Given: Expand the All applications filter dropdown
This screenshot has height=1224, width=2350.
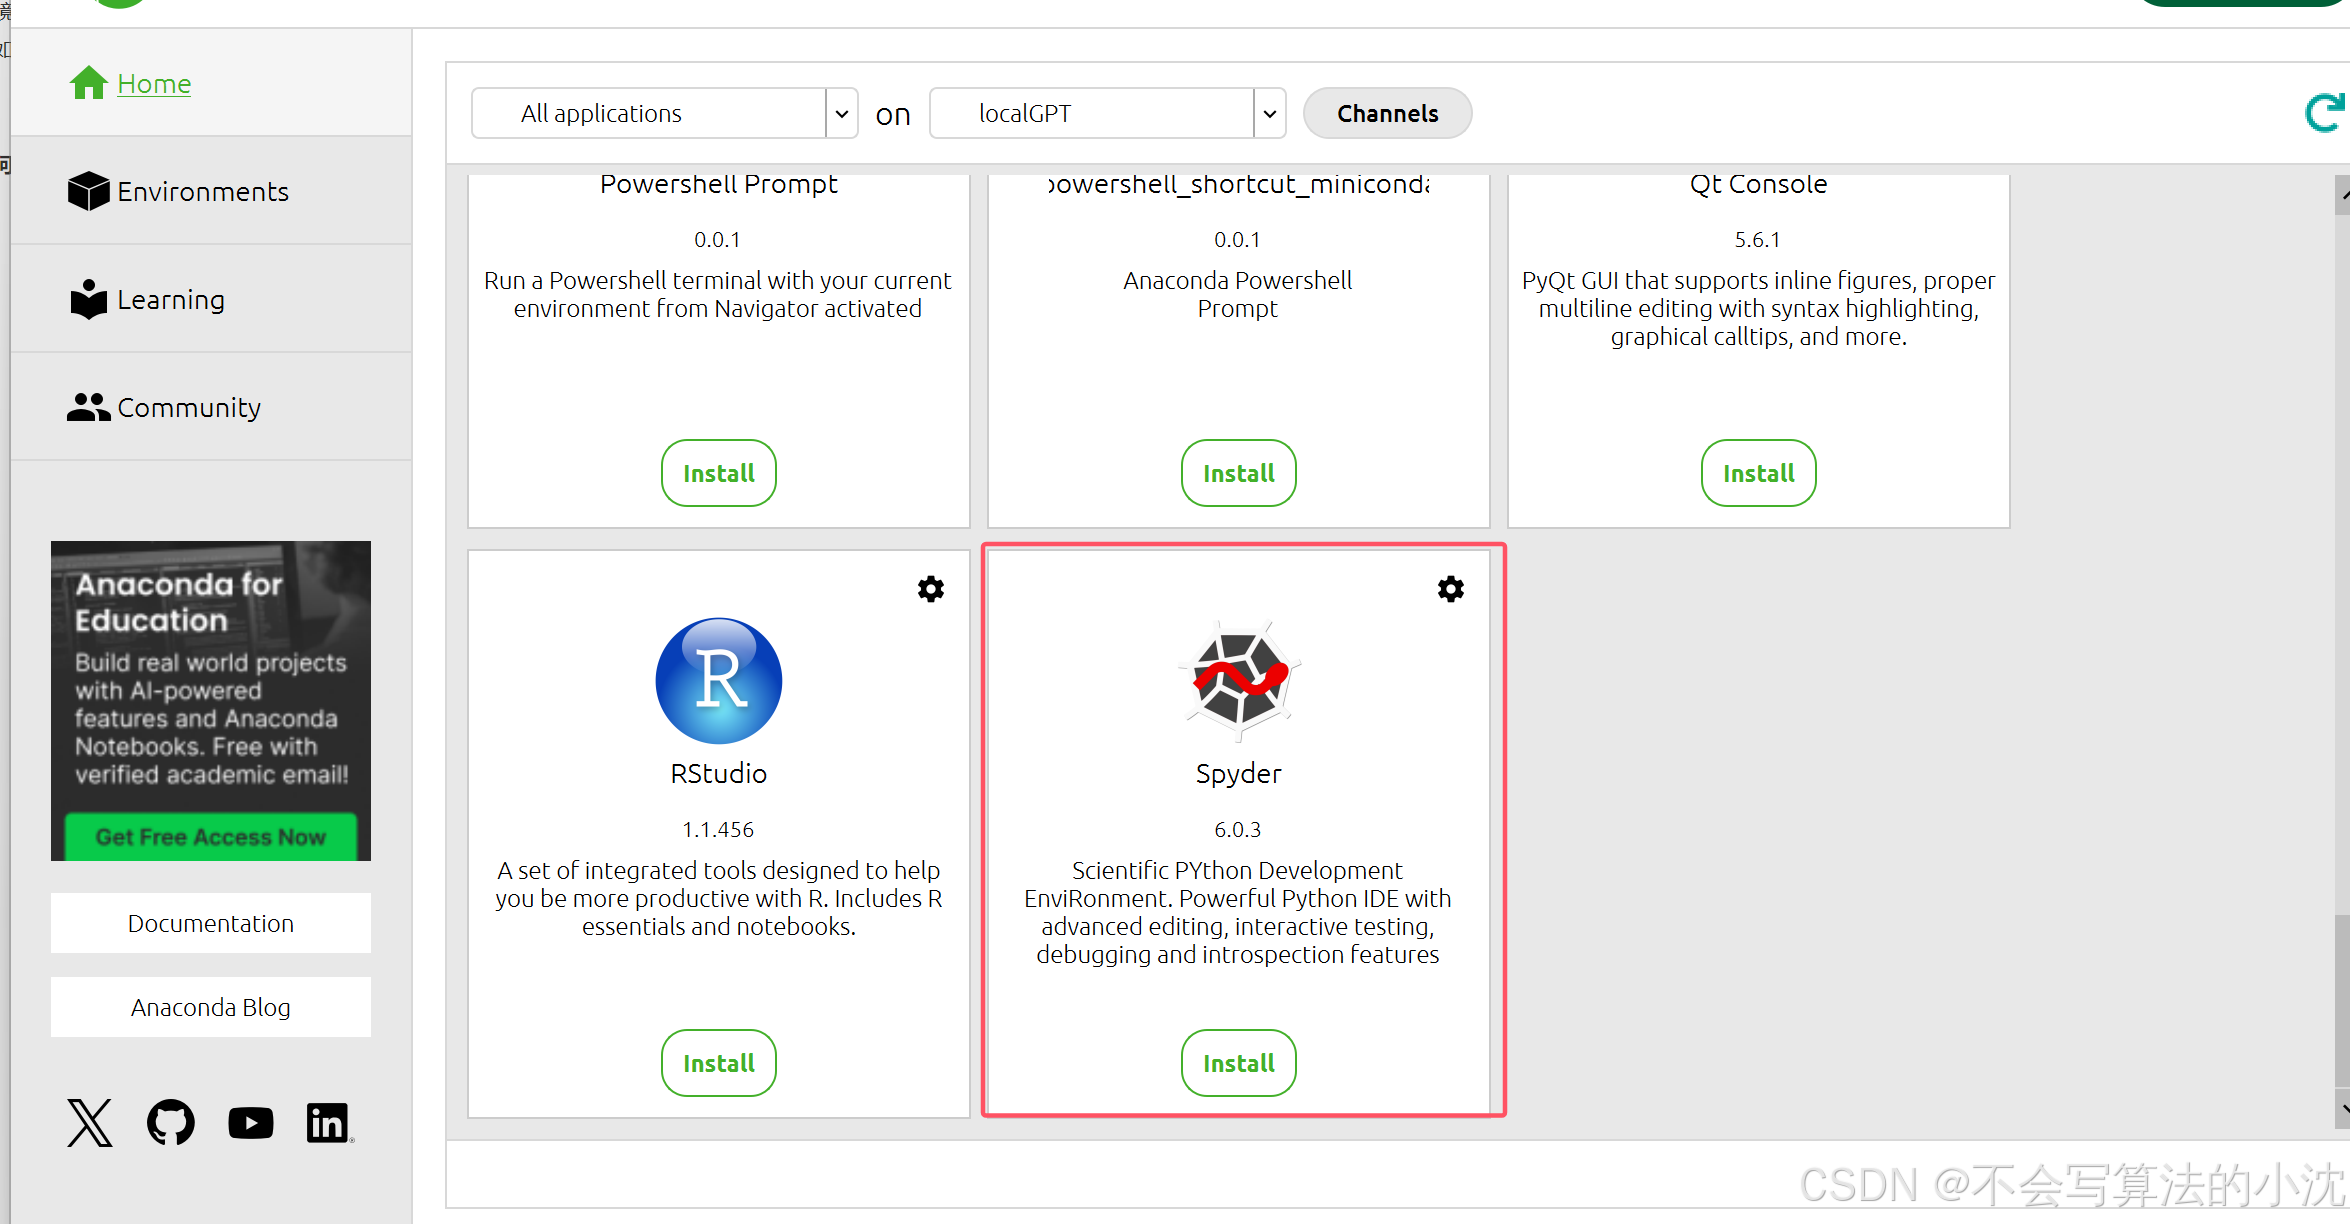Looking at the screenshot, I should (841, 113).
